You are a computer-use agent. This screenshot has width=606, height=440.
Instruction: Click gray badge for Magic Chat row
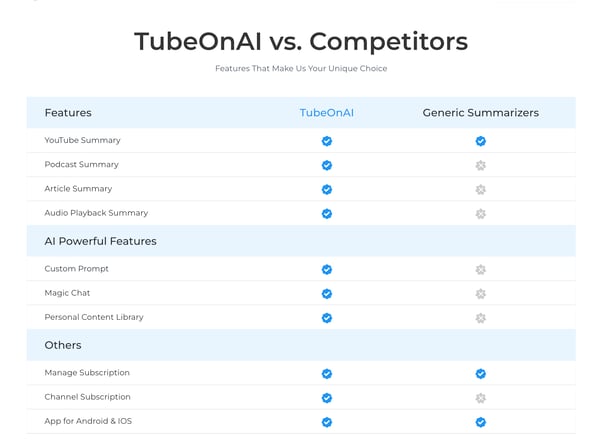[480, 294]
